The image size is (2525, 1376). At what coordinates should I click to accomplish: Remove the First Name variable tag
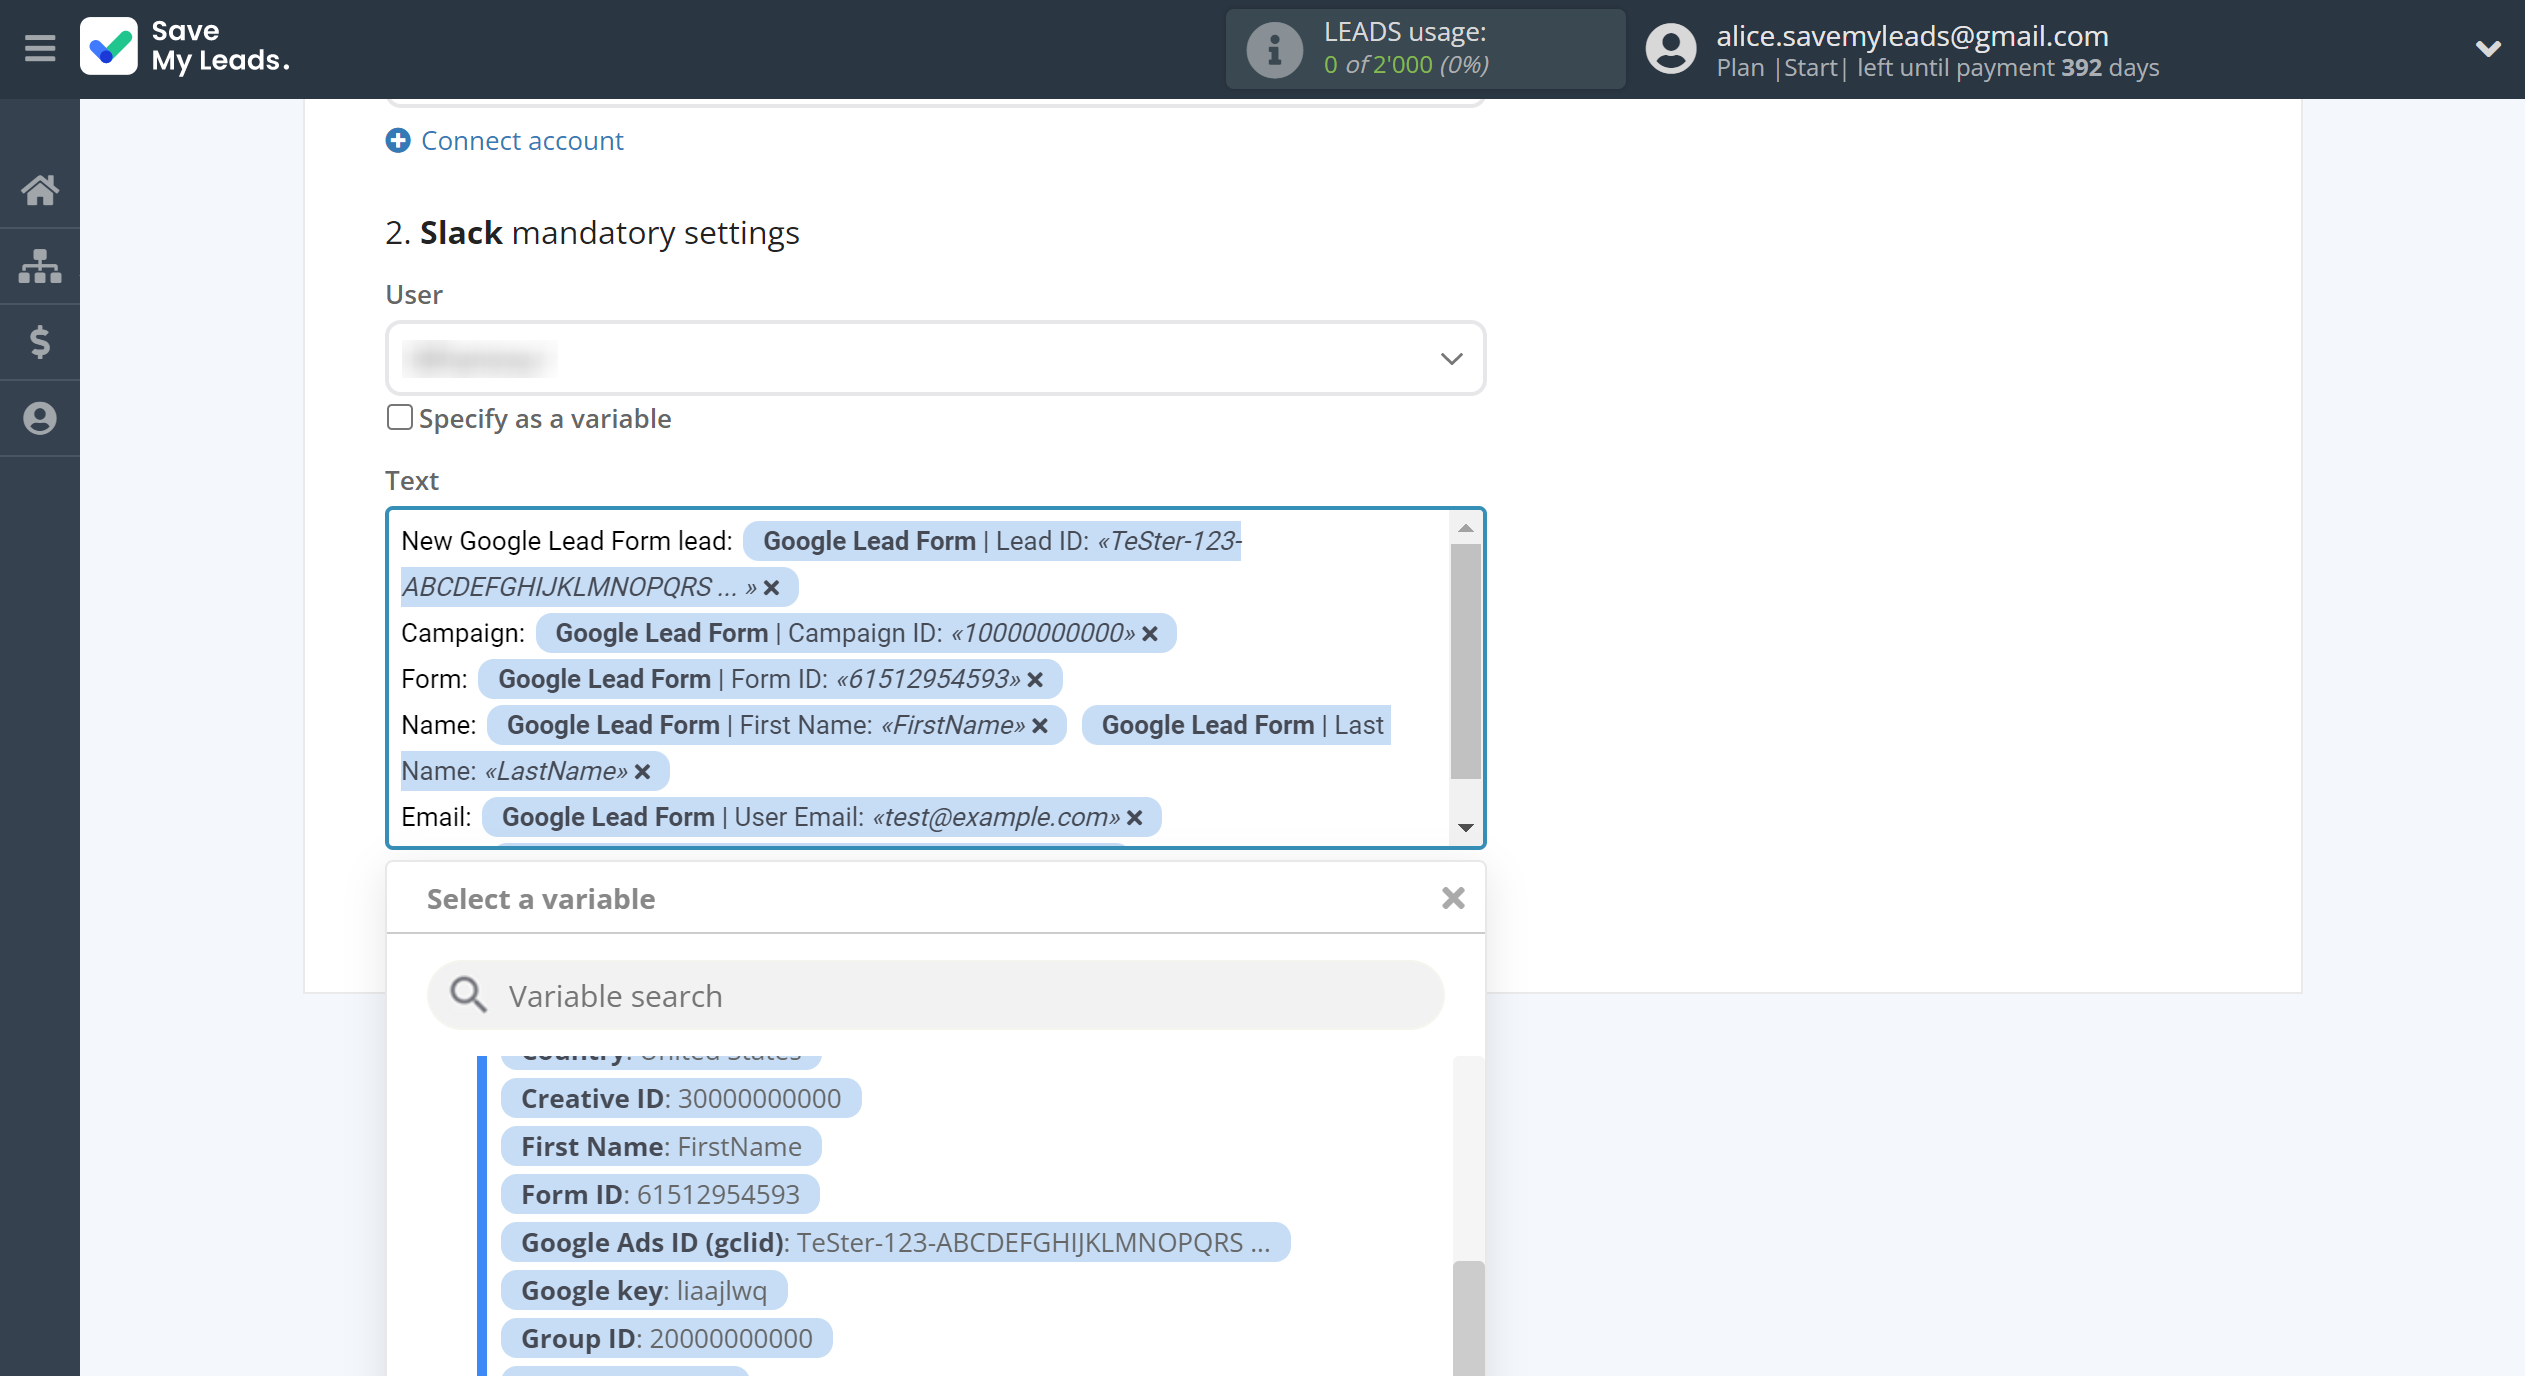pos(1040,726)
